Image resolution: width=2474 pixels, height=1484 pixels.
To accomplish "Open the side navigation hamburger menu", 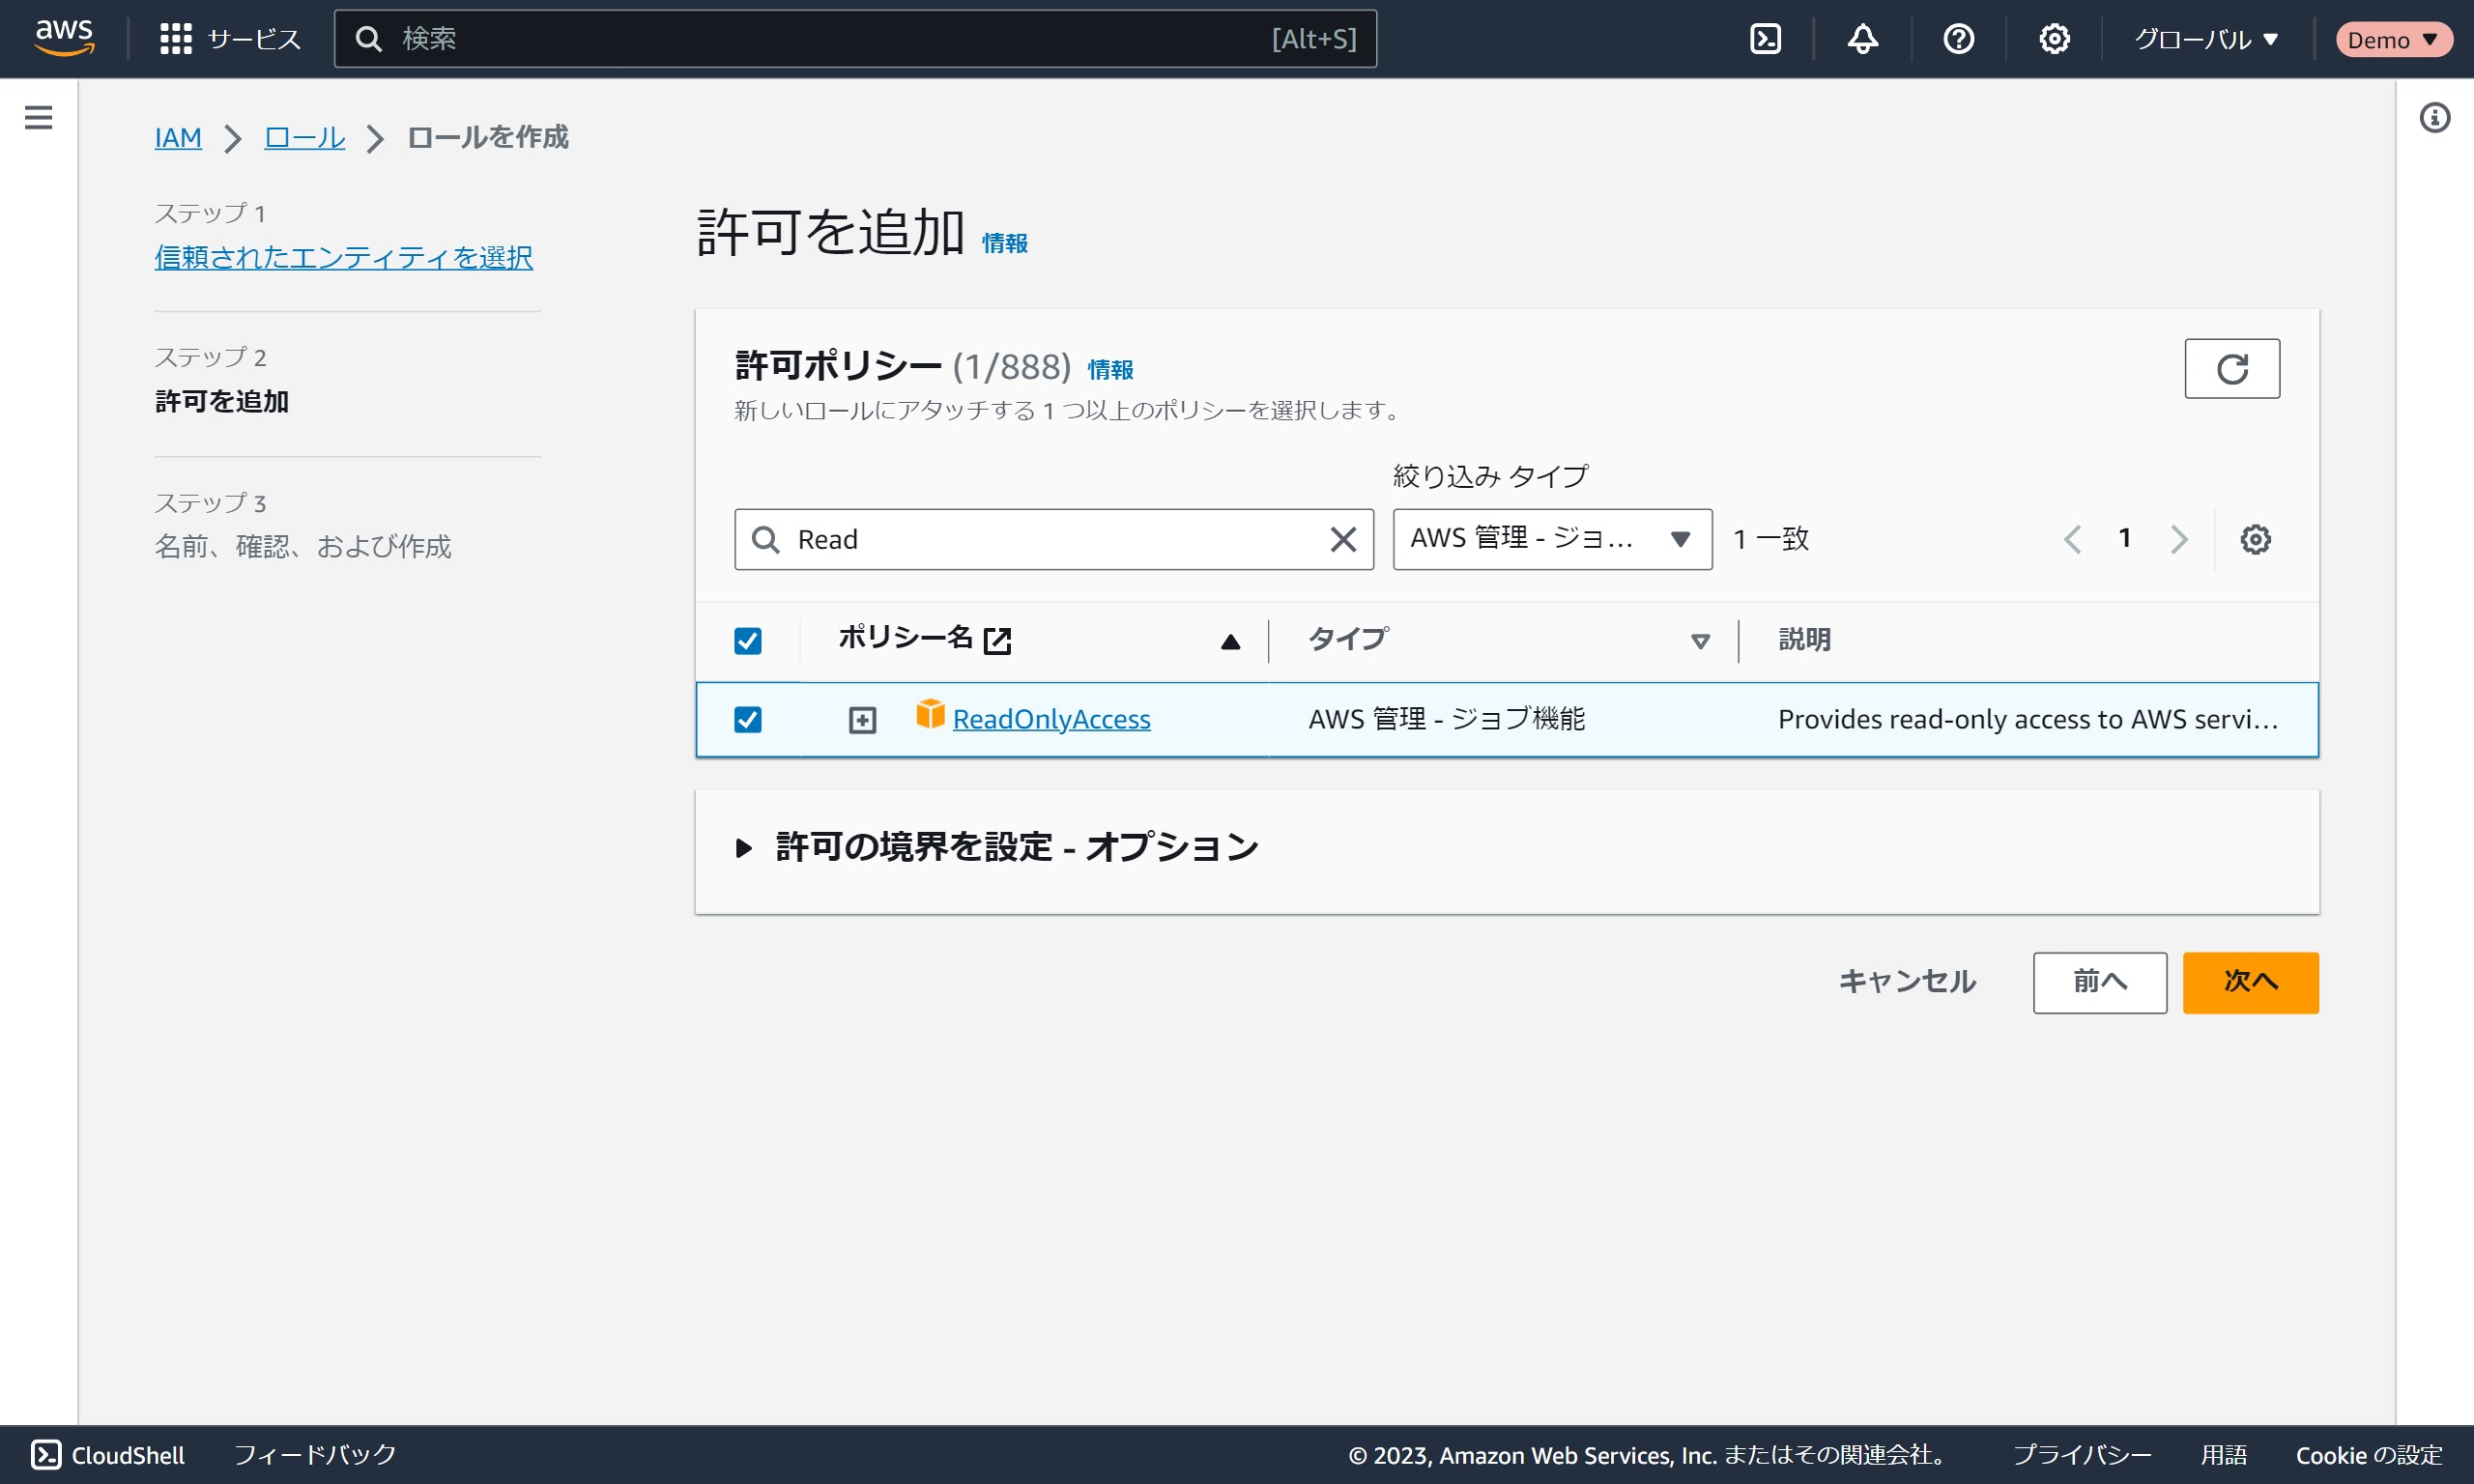I will pyautogui.click(x=38, y=118).
